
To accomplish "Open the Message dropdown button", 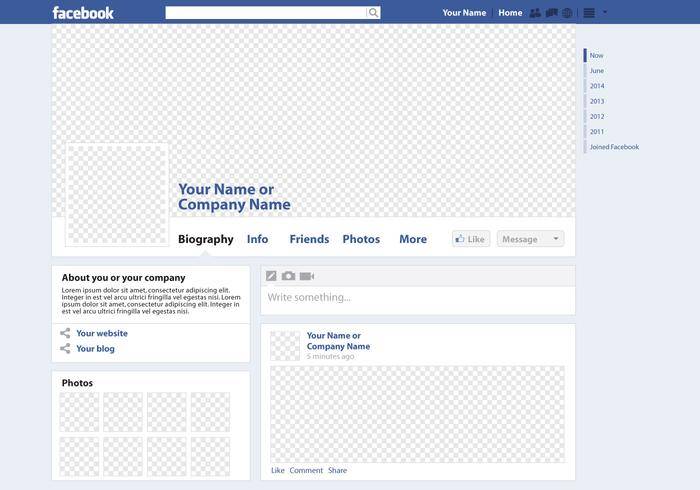I will 530,239.
